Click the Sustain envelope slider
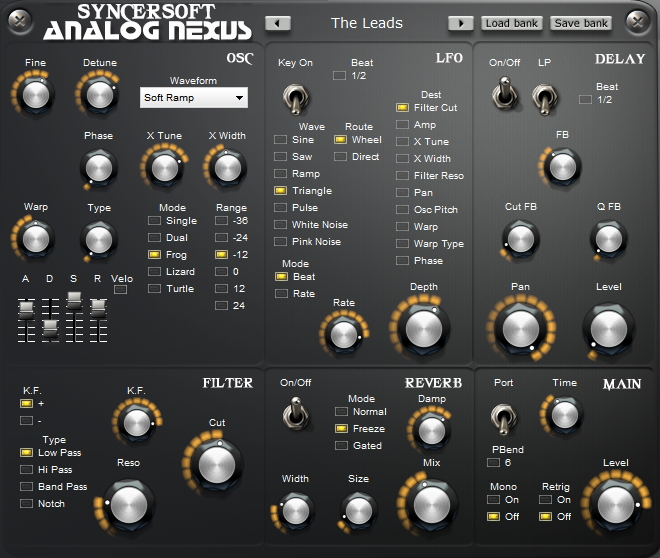The width and height of the screenshot is (660, 558). click(x=75, y=300)
